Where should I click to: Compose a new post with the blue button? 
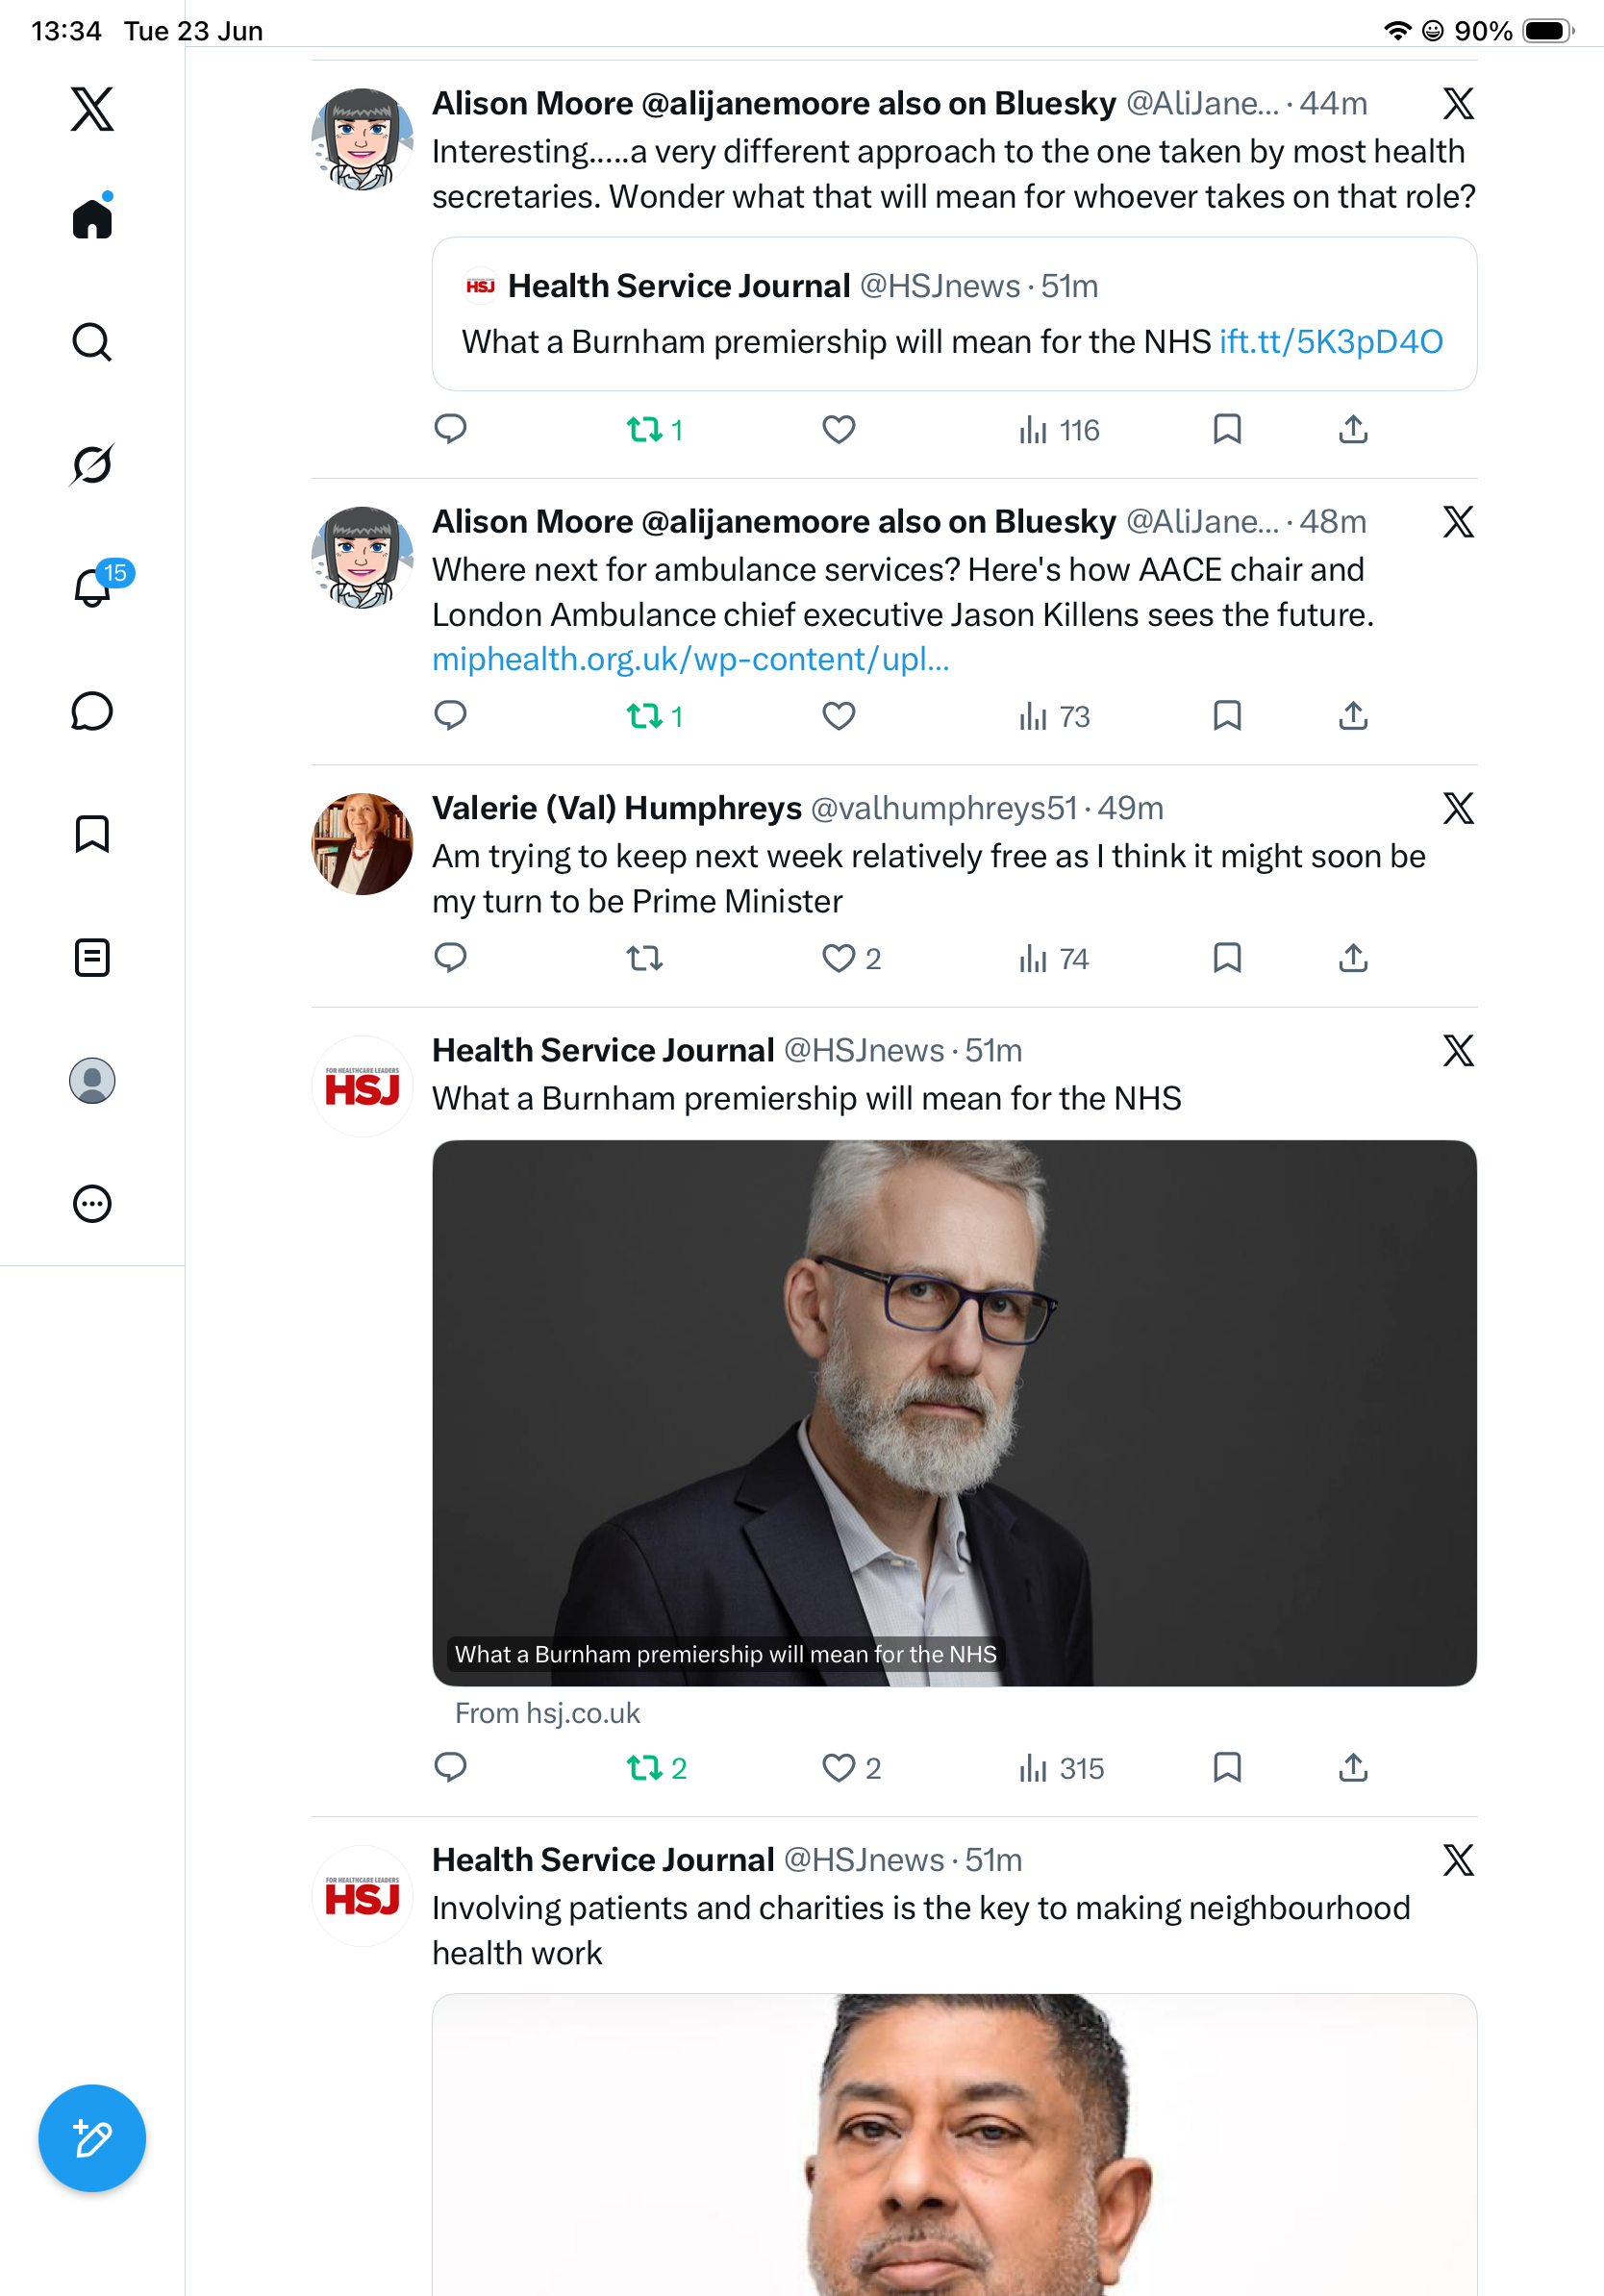click(x=92, y=2138)
